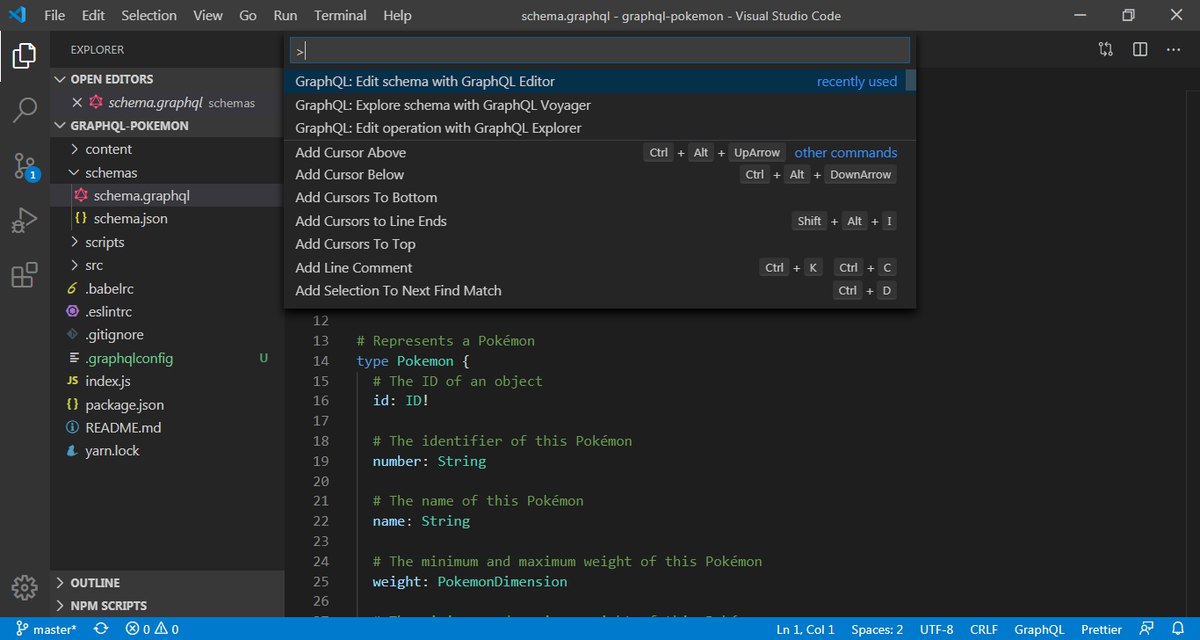Change indentation via Spaces: 2
Screen dimensions: 1200x640
click(x=877, y=630)
